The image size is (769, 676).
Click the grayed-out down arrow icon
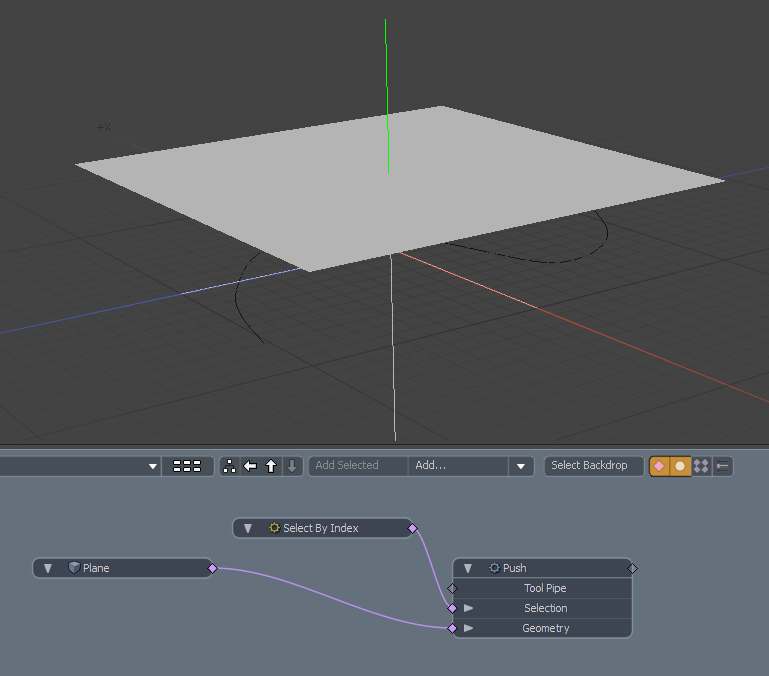click(291, 466)
